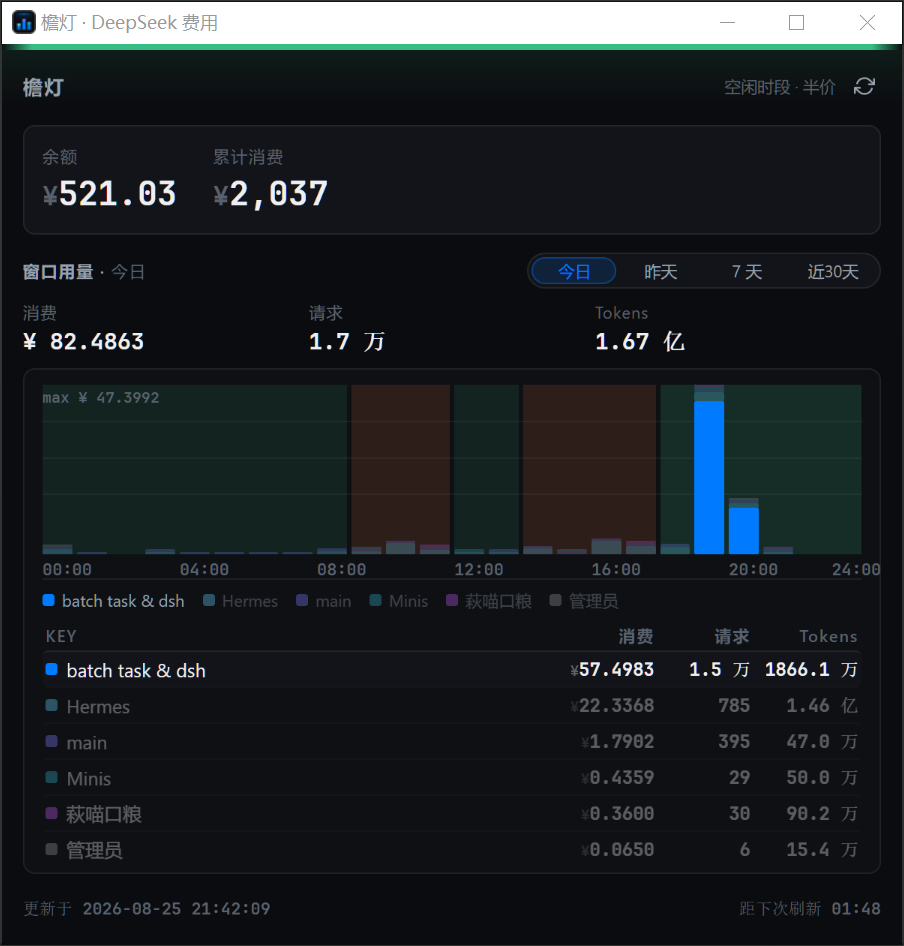The image size is (904, 946).
Task: Select the main key table row
Action: 452,742
